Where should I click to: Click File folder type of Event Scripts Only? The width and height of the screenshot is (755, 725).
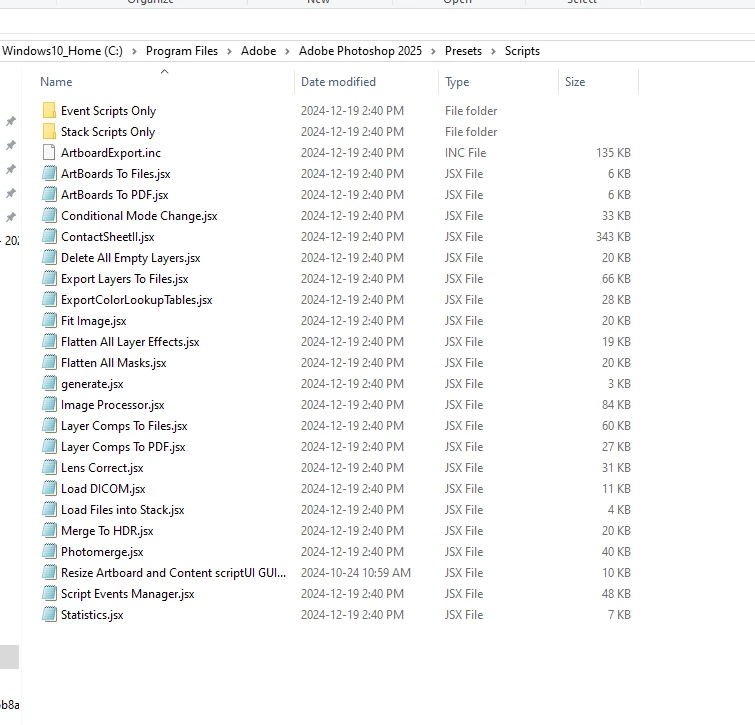pyautogui.click(x=471, y=111)
